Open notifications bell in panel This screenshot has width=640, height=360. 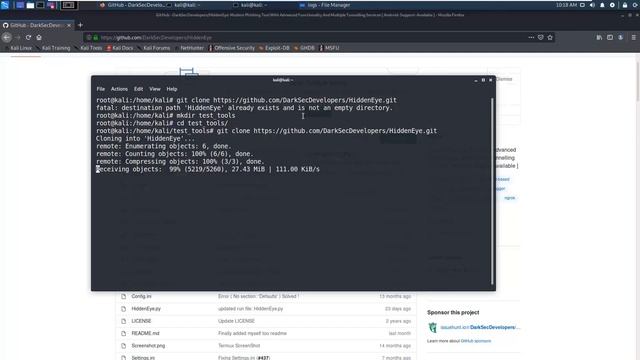pos(602,5)
